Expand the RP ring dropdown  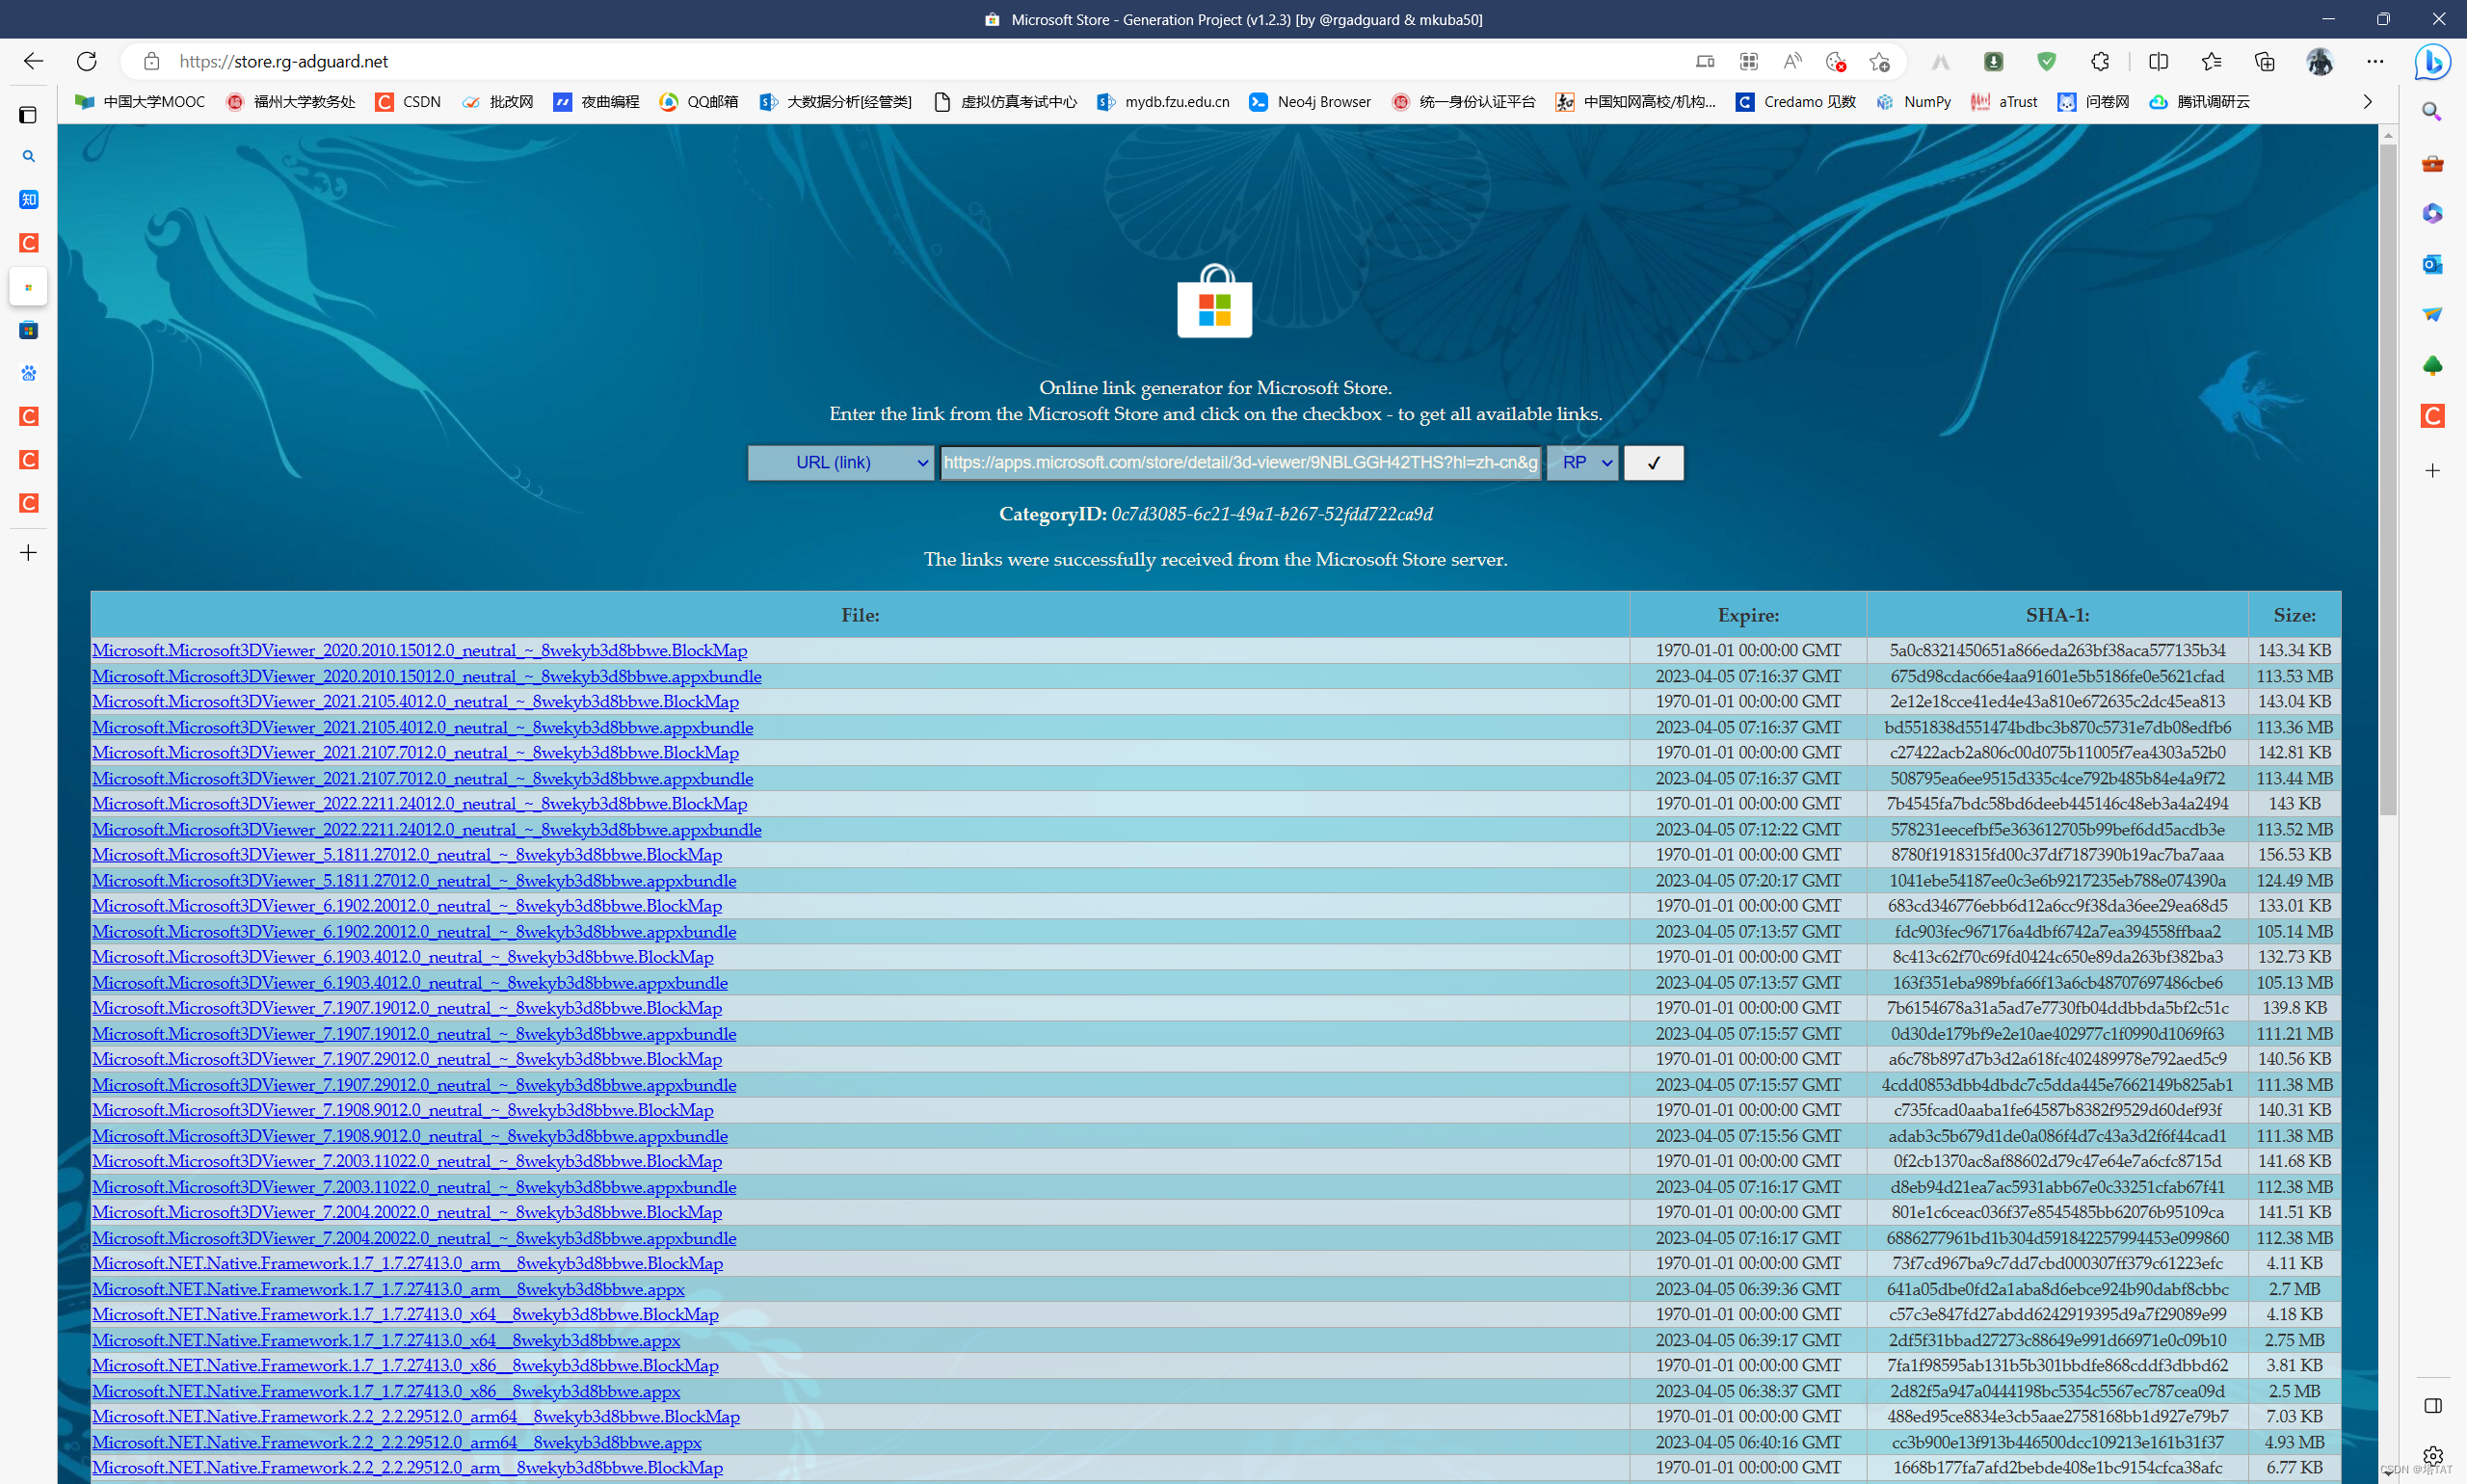click(x=1582, y=462)
